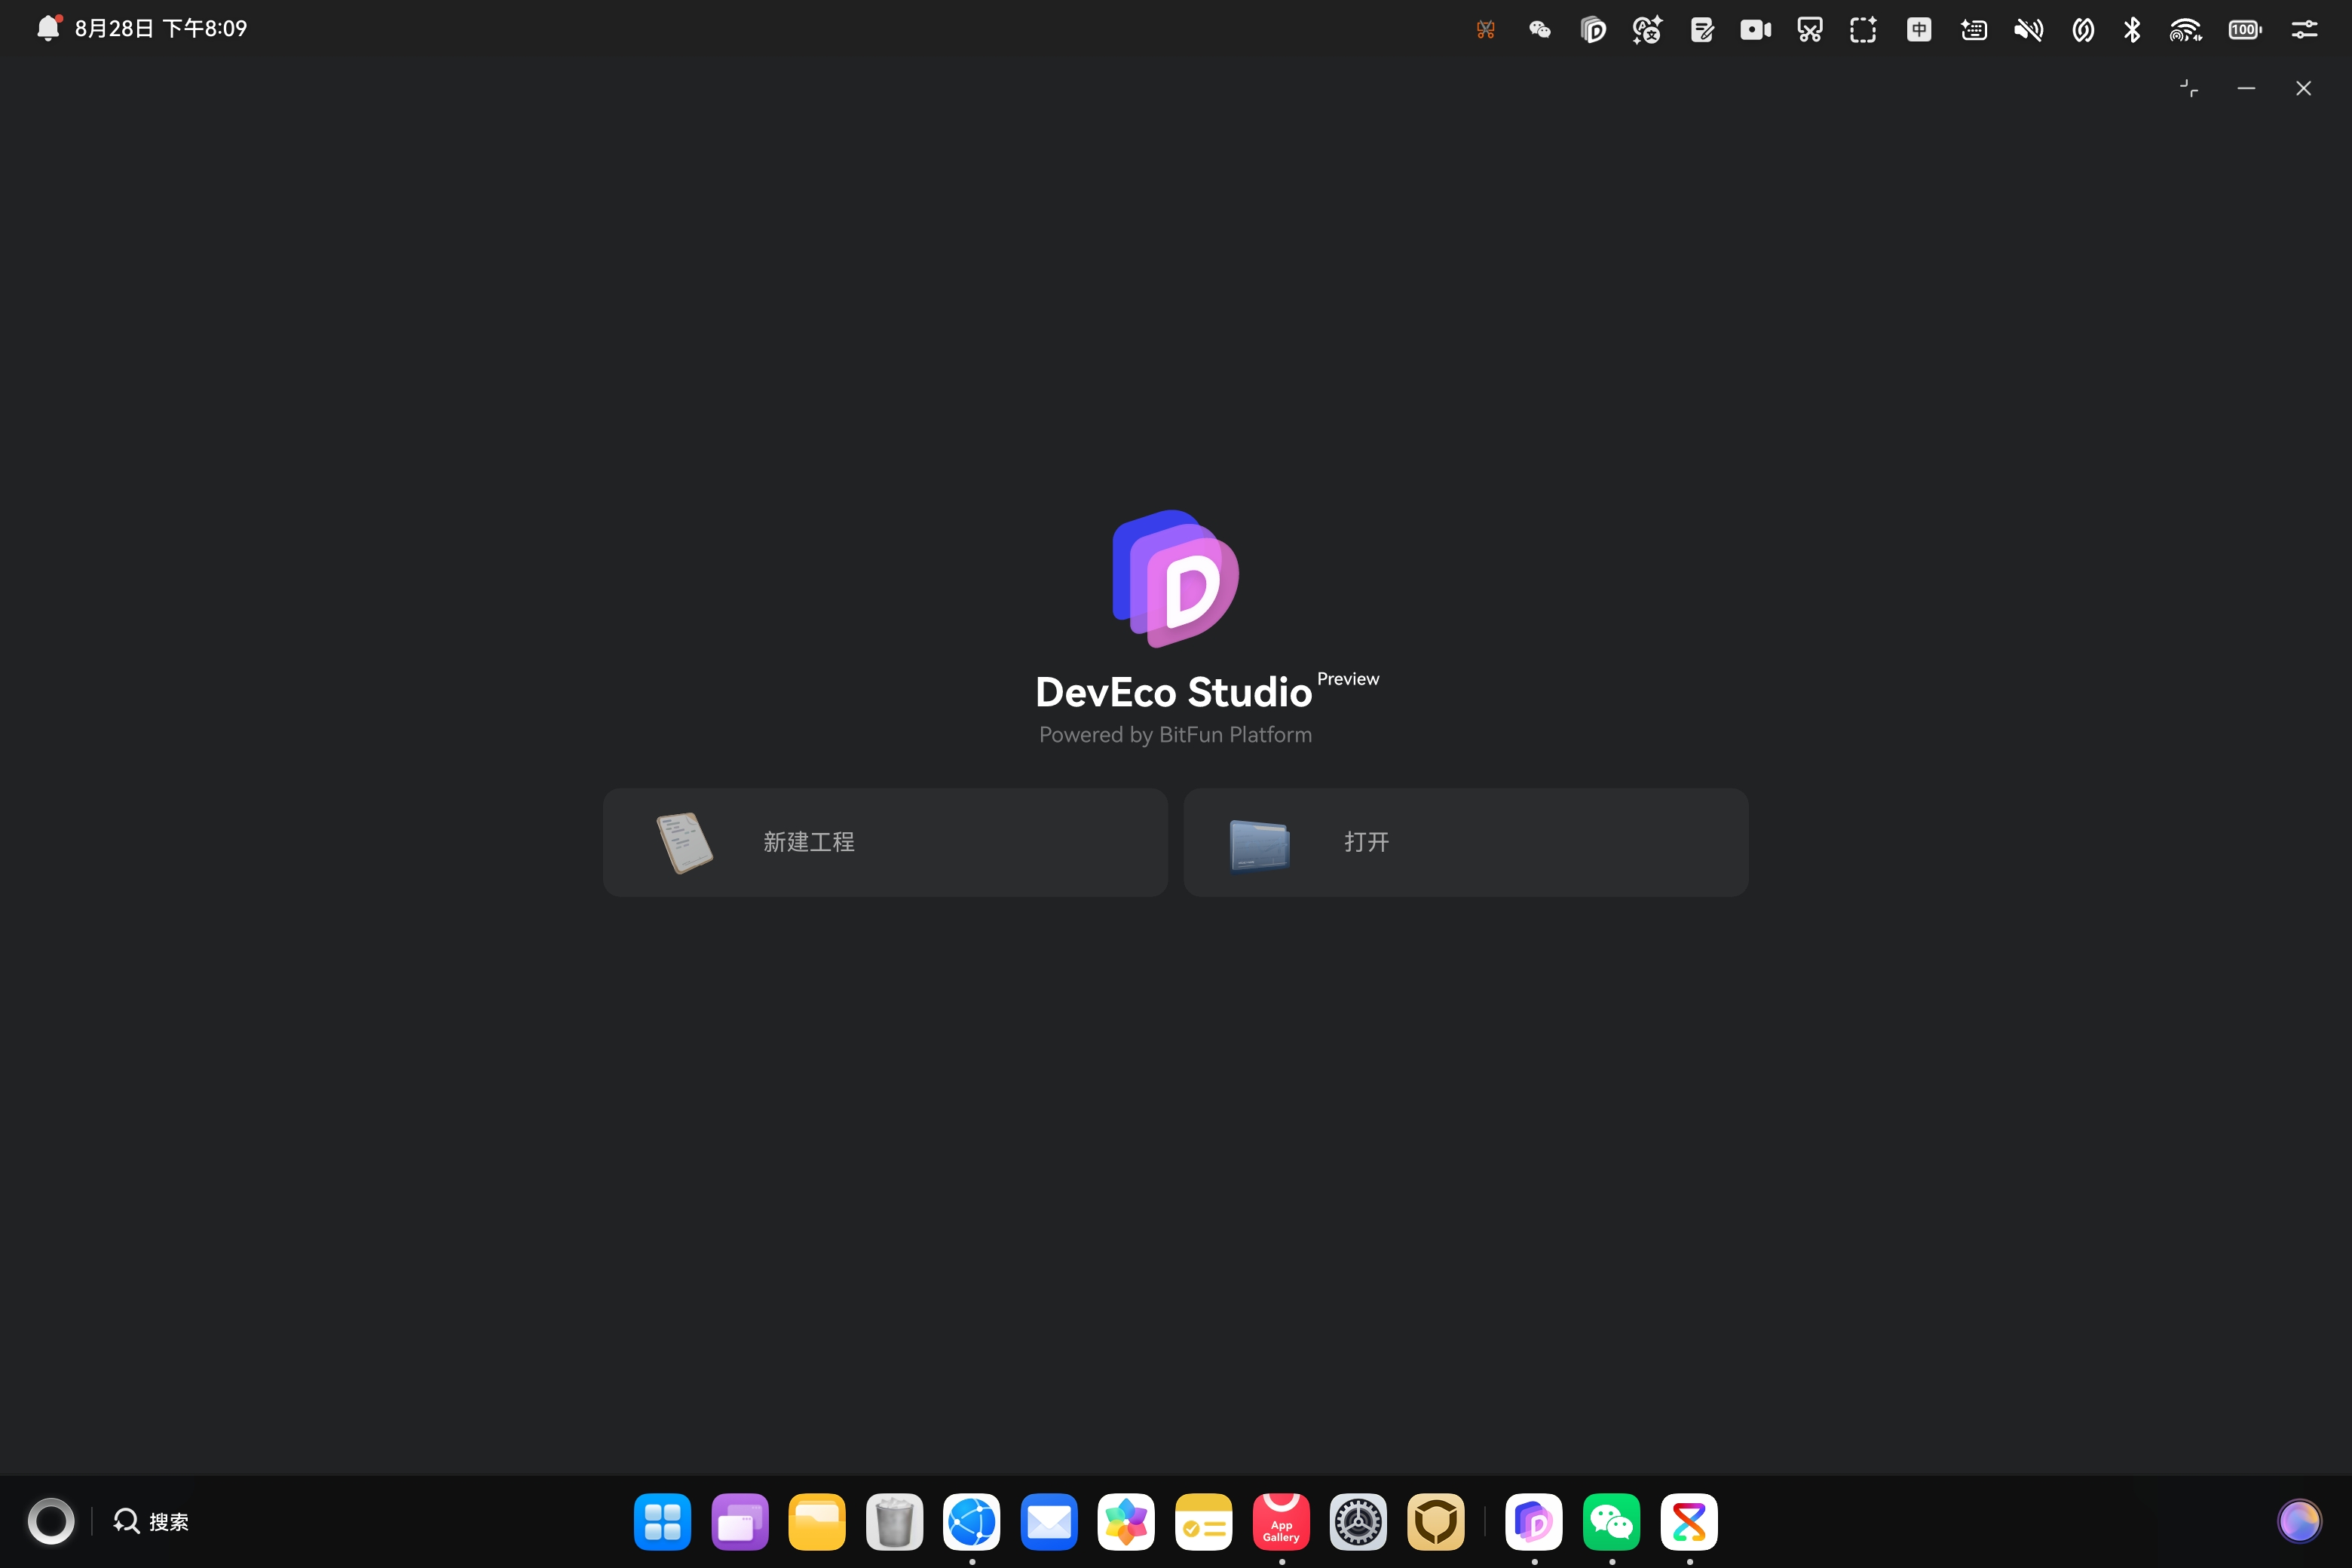Click the 搜索 search field in the dock
The height and width of the screenshot is (1568, 2352).
tap(151, 1521)
